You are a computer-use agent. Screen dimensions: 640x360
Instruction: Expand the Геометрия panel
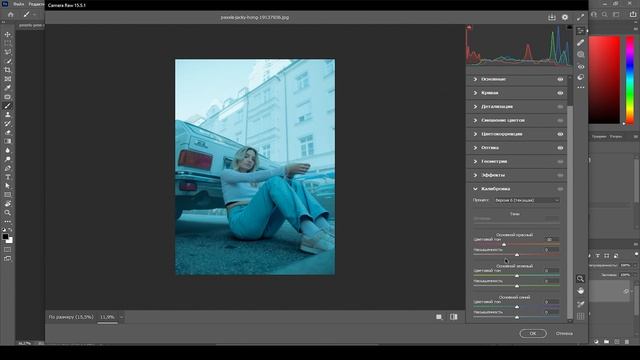tap(475, 162)
